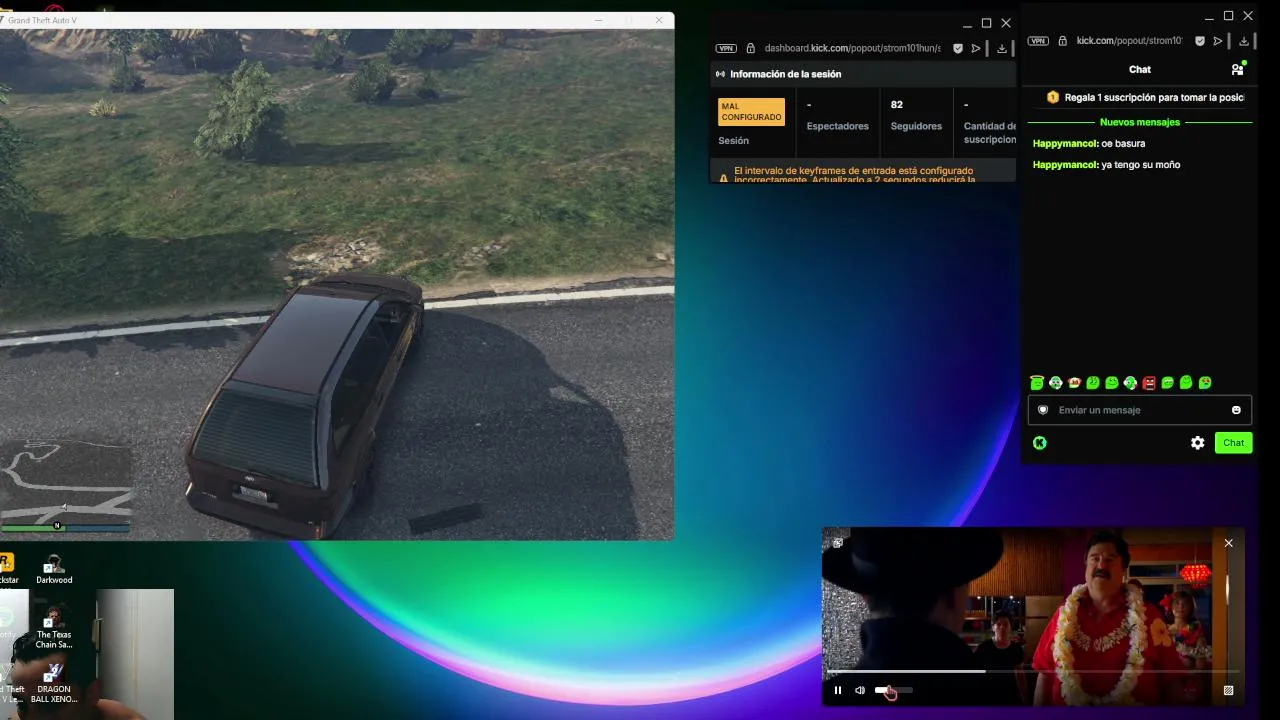Screen dimensions: 1280x720
Task: Click the kick.com chat popout address bar
Action: point(1129,41)
